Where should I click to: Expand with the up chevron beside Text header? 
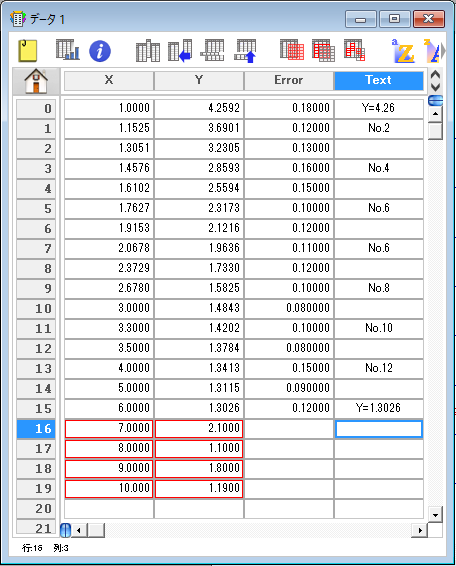click(x=435, y=75)
